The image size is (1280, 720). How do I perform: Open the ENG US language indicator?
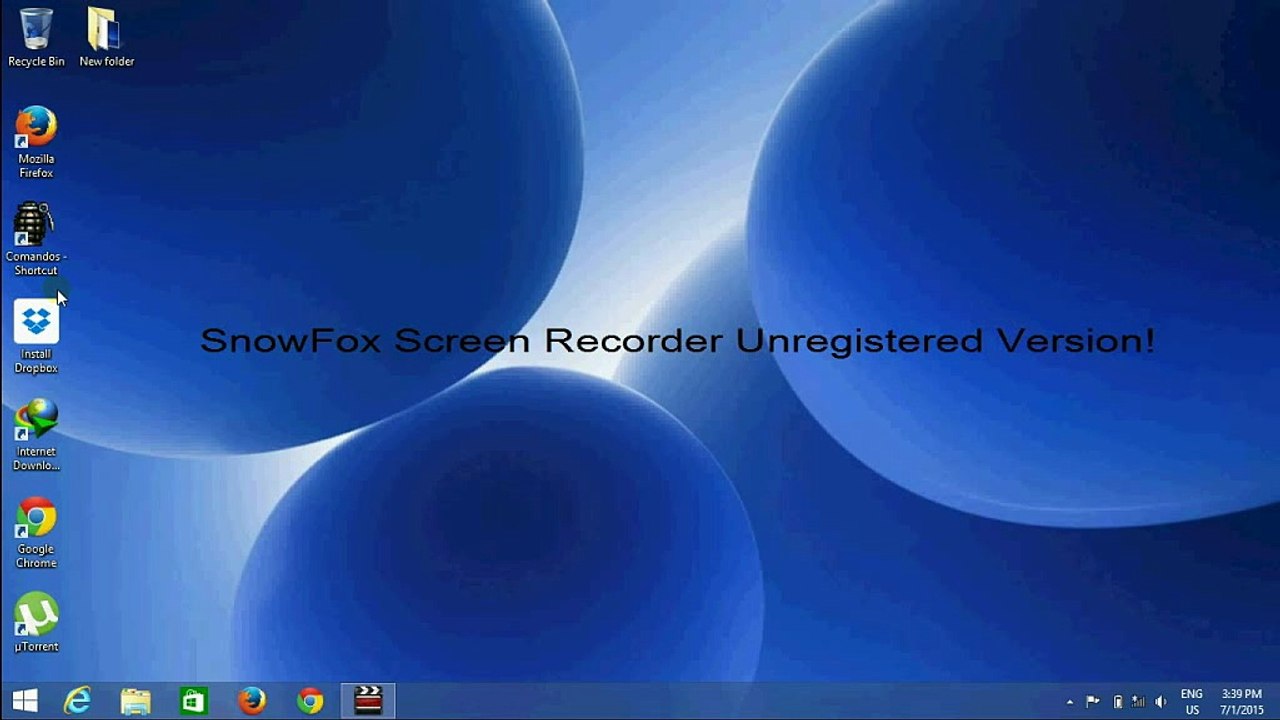(1192, 701)
